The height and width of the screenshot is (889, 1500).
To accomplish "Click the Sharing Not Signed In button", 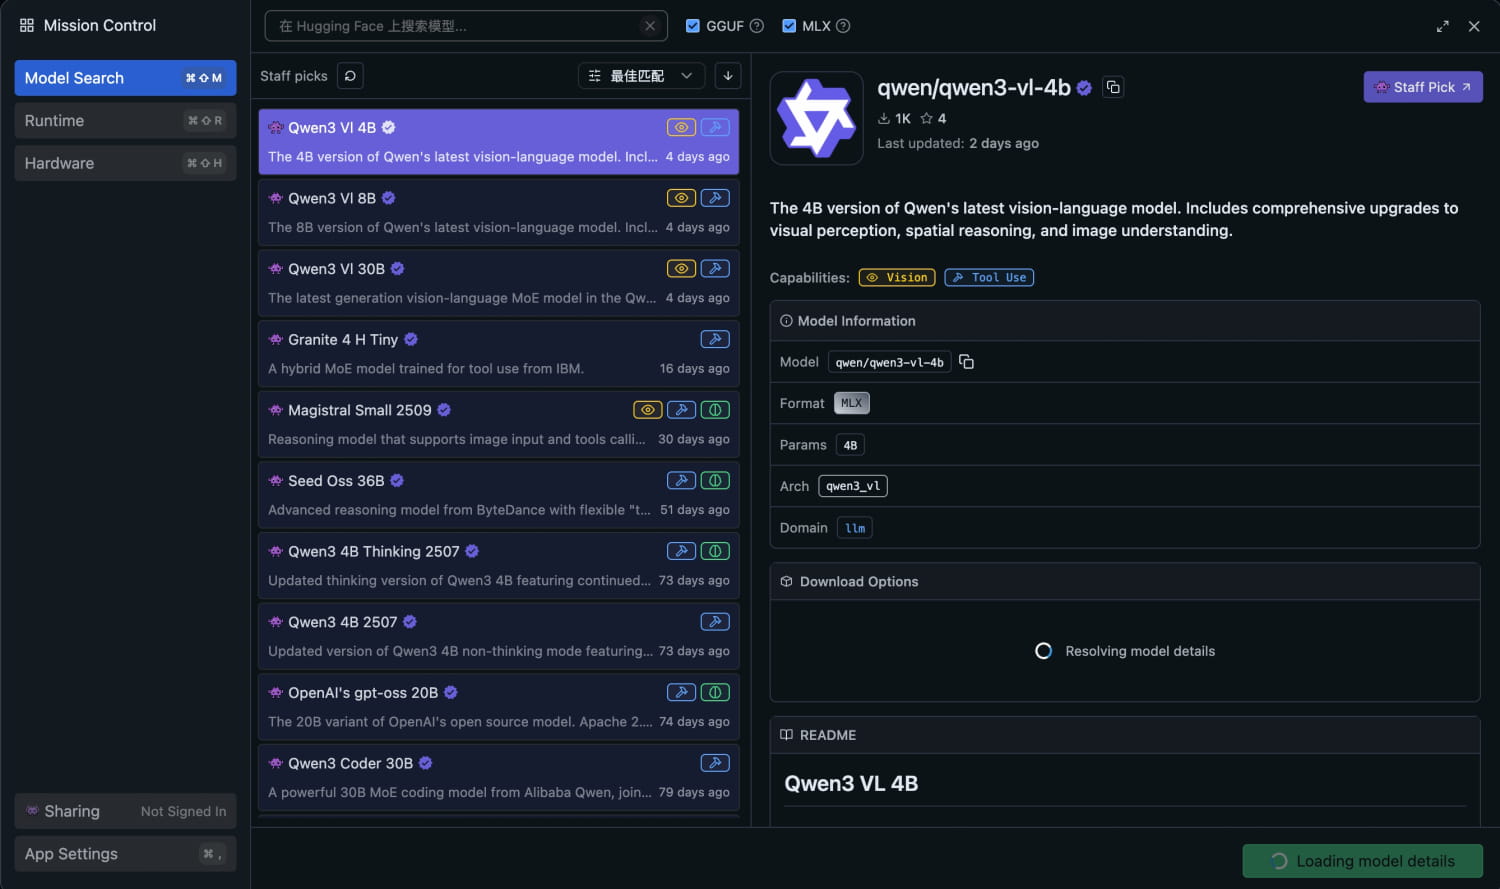I will [x=125, y=811].
